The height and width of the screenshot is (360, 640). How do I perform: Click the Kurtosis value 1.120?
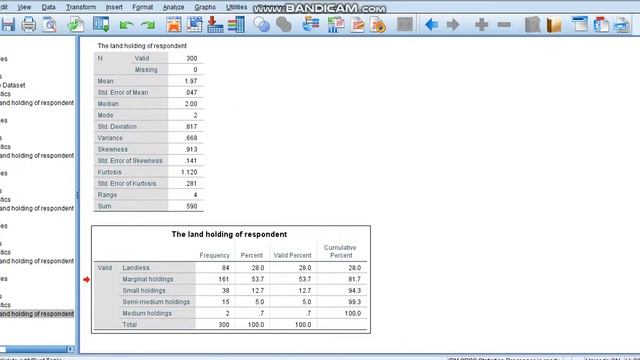[x=189, y=172]
